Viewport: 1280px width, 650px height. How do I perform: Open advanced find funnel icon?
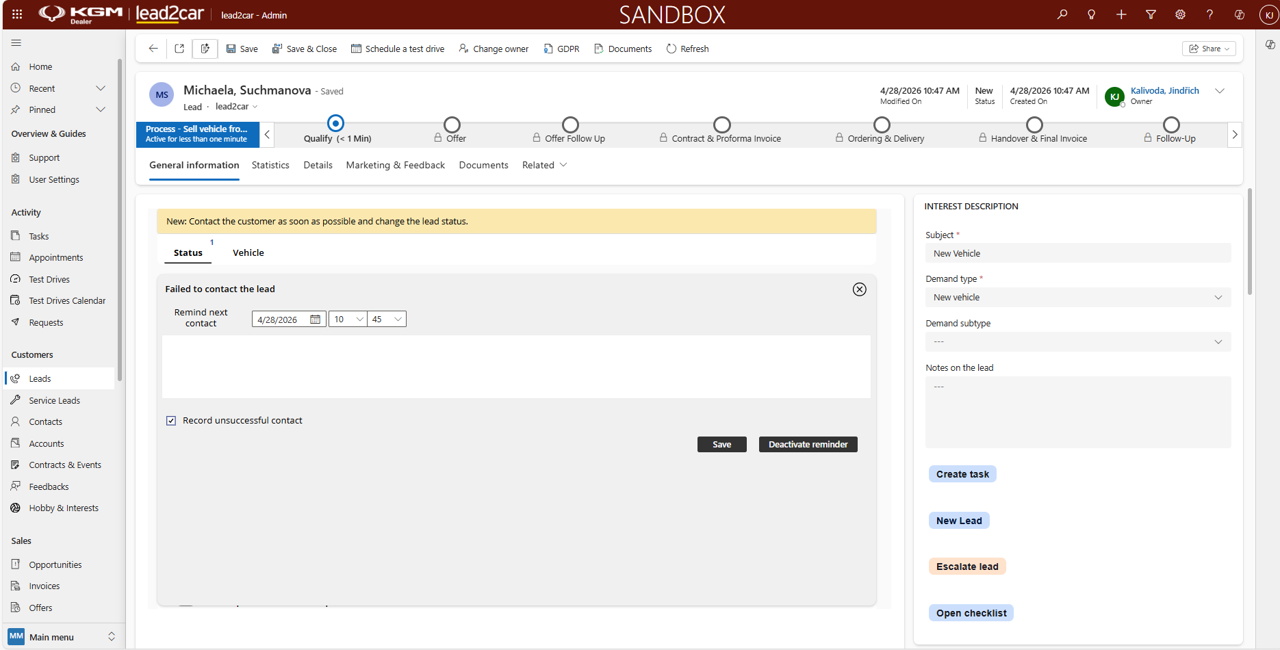click(x=1151, y=14)
